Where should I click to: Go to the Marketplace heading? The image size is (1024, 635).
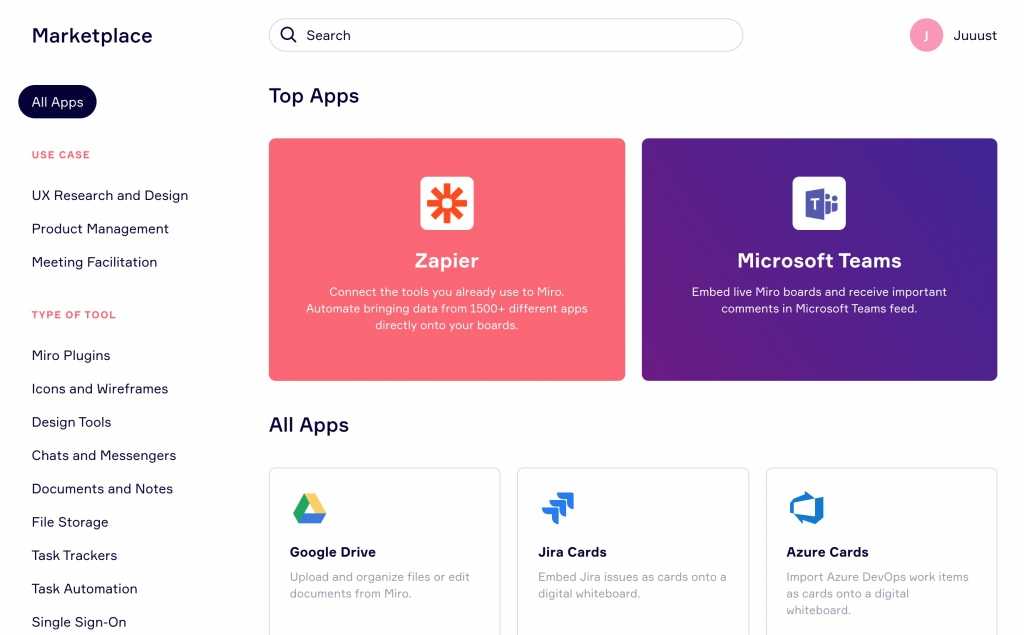coord(92,35)
